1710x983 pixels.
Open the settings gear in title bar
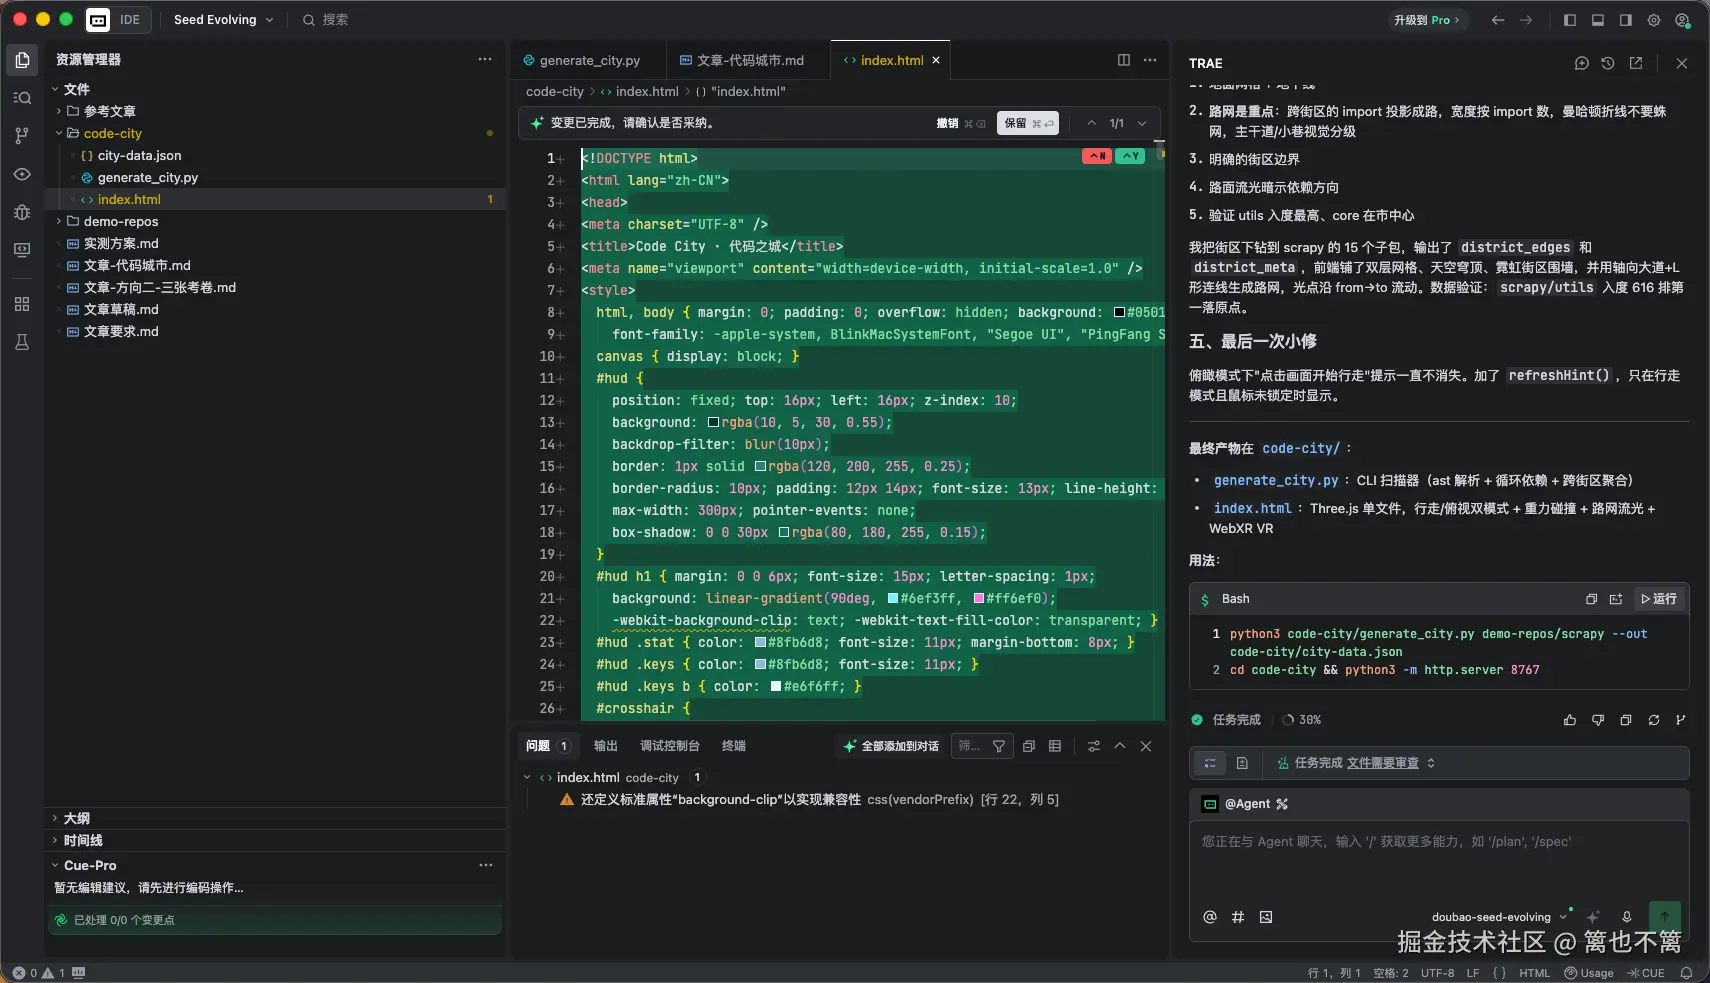pos(1654,20)
